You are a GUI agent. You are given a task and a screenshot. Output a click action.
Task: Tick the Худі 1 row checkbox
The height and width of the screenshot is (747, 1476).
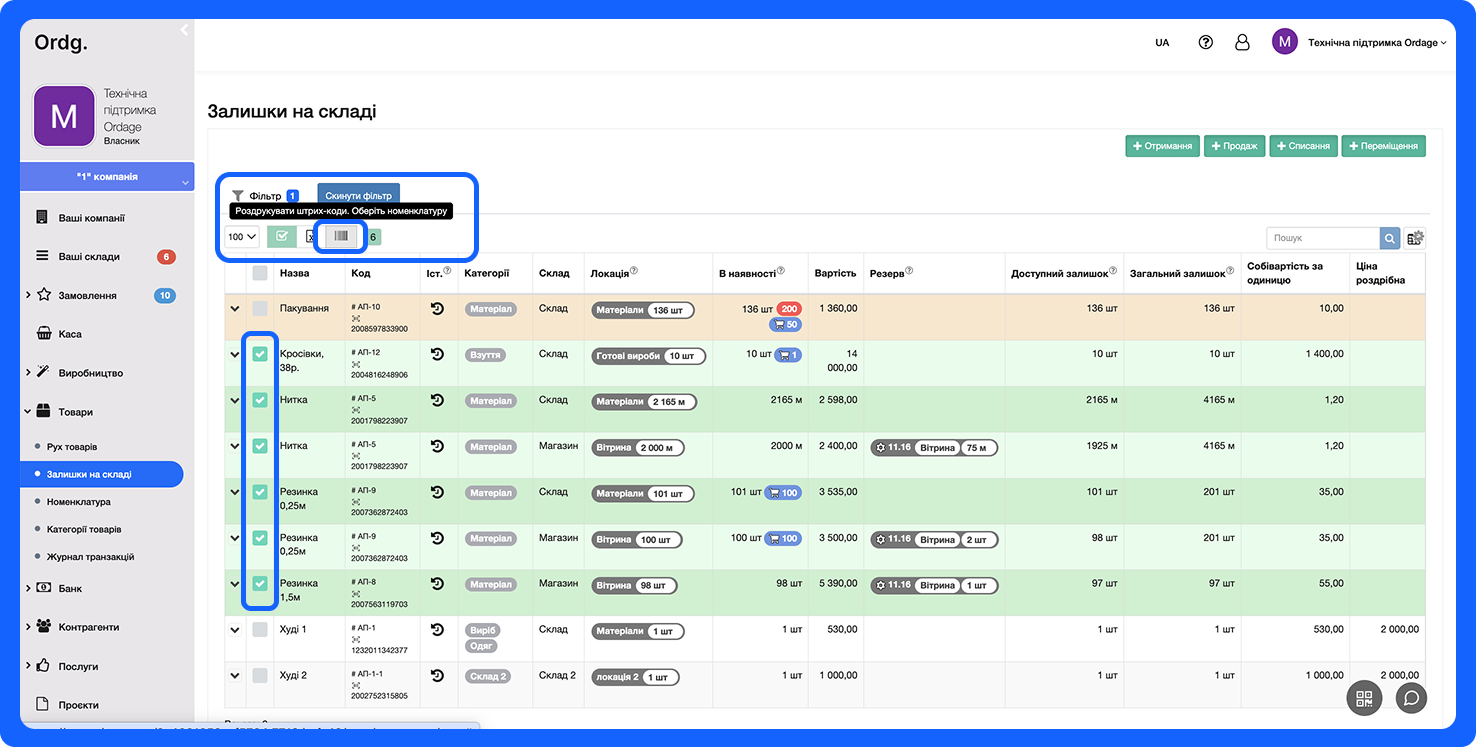point(260,630)
